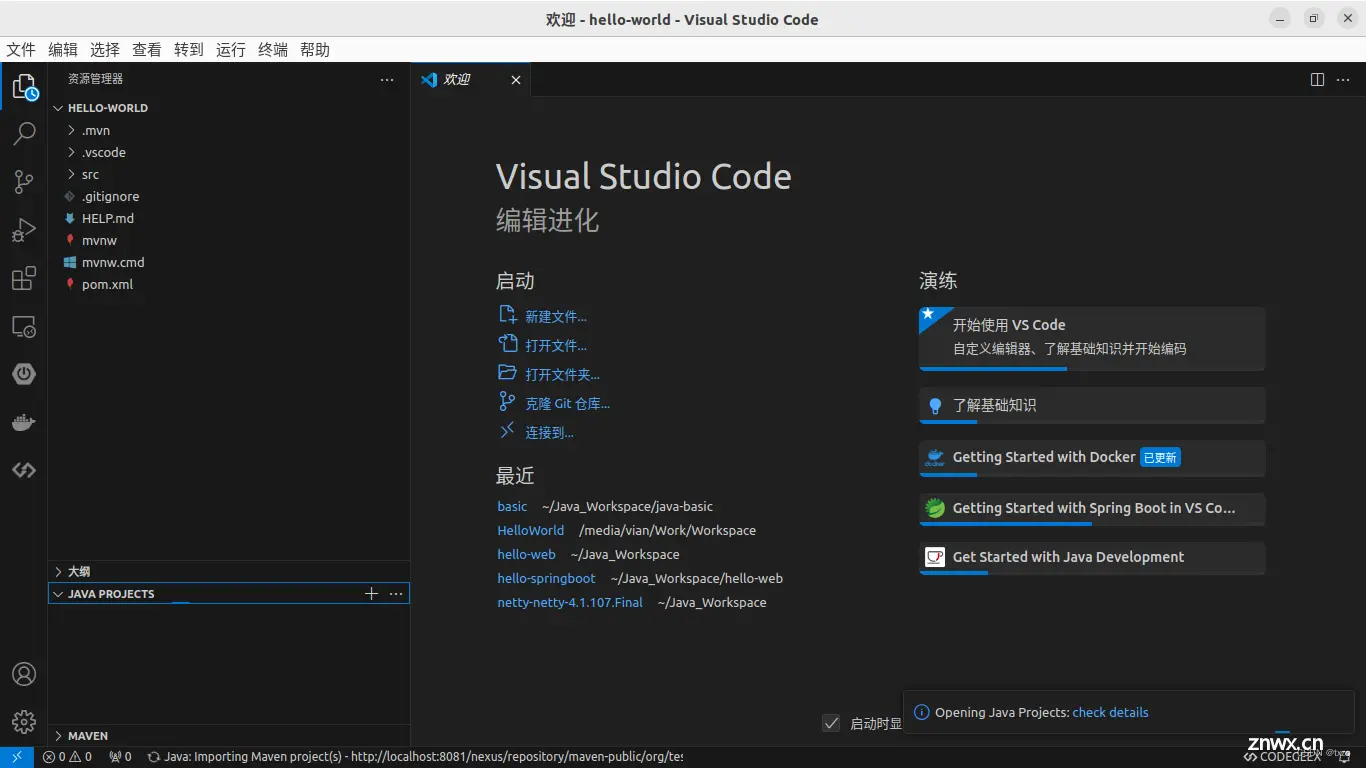
Task: Open the Spring Boot Dashboard icon
Action: click(x=24, y=374)
